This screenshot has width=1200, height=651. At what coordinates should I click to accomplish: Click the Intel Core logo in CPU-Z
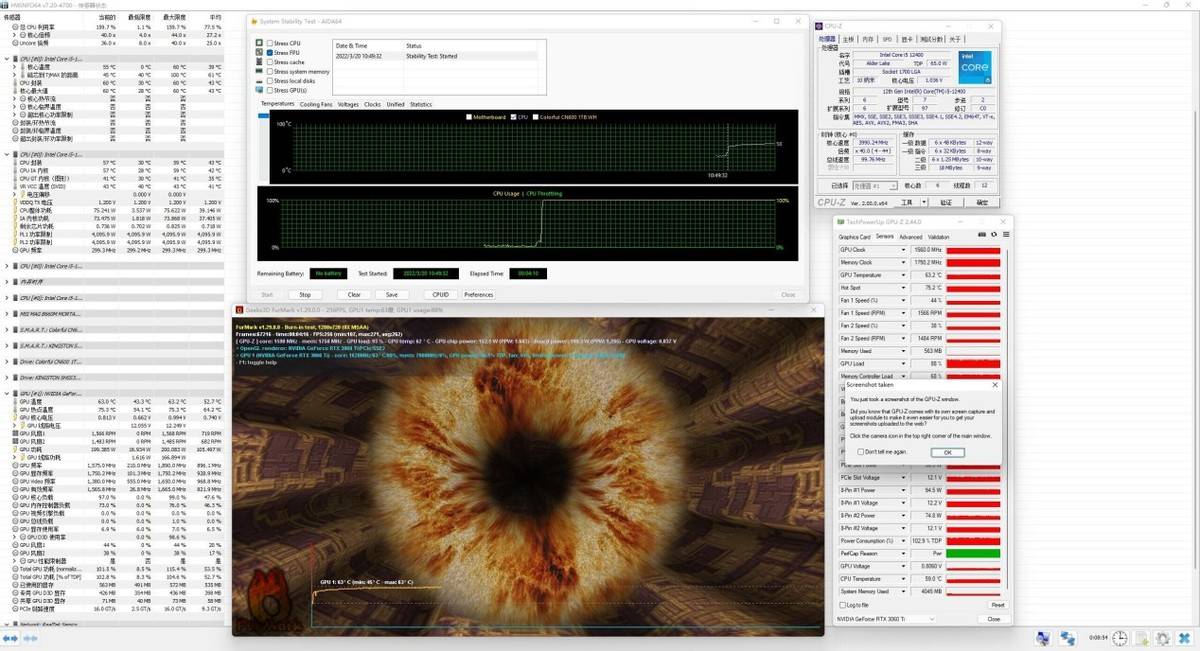[973, 65]
